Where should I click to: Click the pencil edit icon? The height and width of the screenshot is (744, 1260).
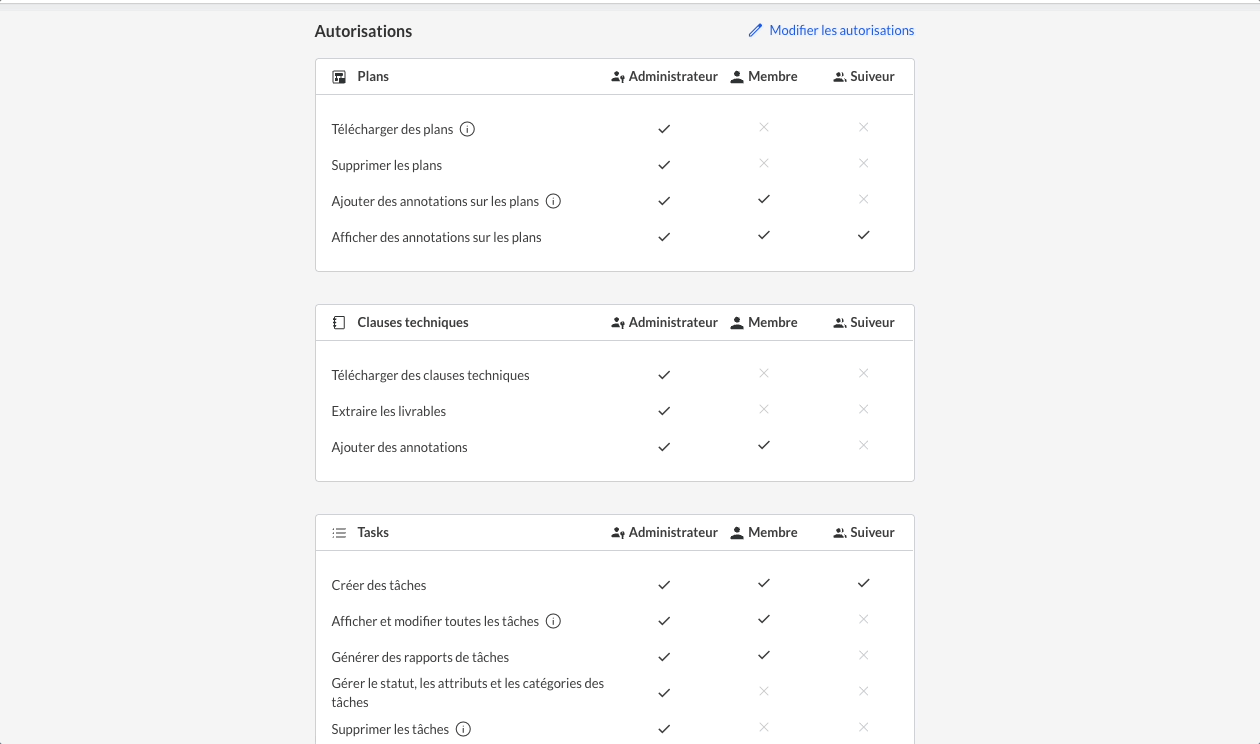click(x=755, y=30)
